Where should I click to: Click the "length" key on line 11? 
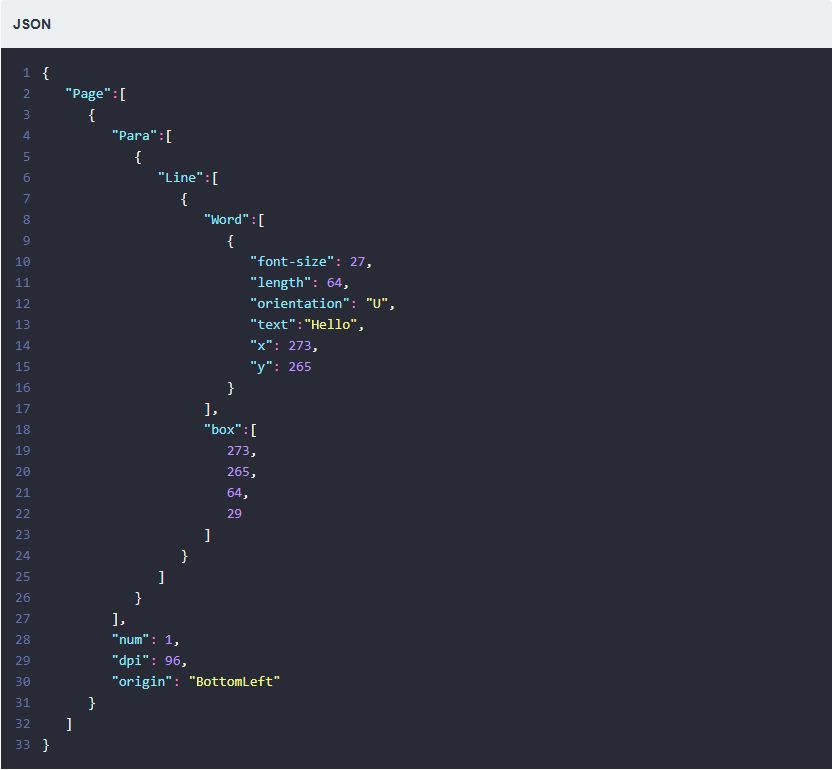click(x=286, y=282)
